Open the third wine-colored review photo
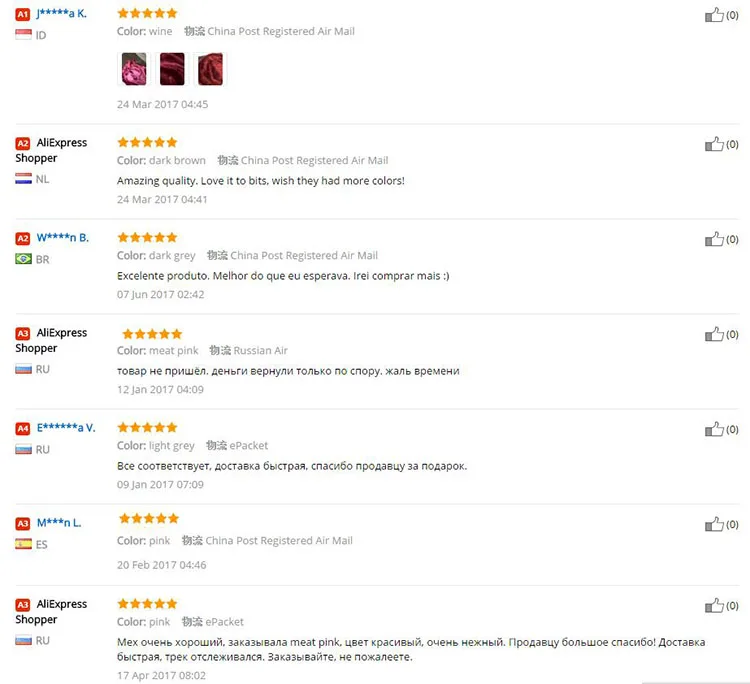 coord(210,69)
